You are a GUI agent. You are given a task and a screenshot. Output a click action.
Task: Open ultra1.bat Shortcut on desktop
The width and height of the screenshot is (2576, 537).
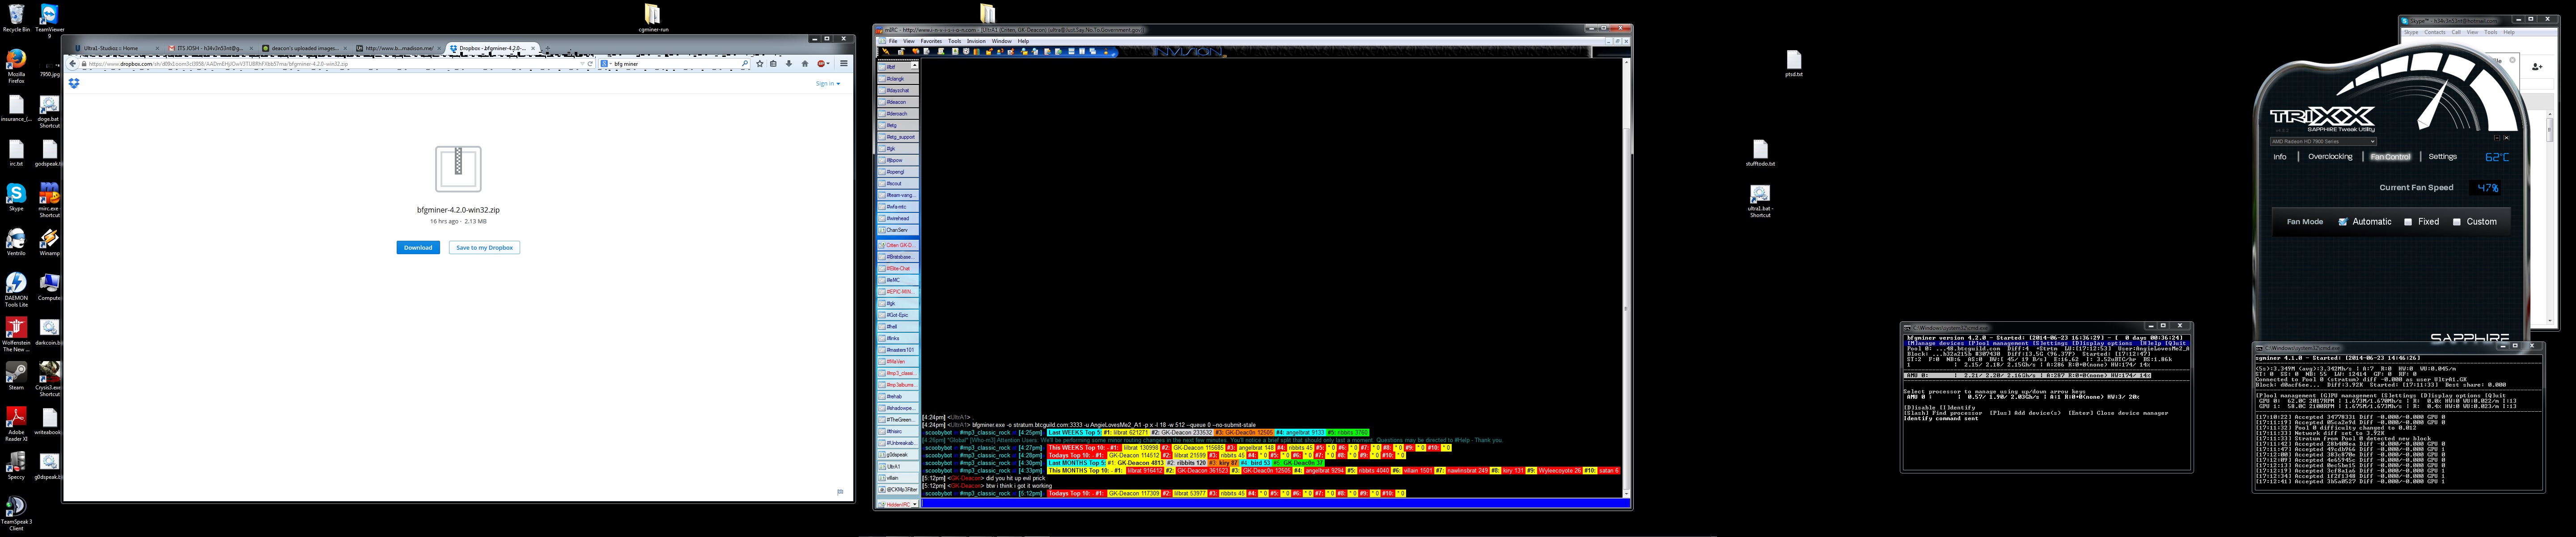tap(1760, 201)
